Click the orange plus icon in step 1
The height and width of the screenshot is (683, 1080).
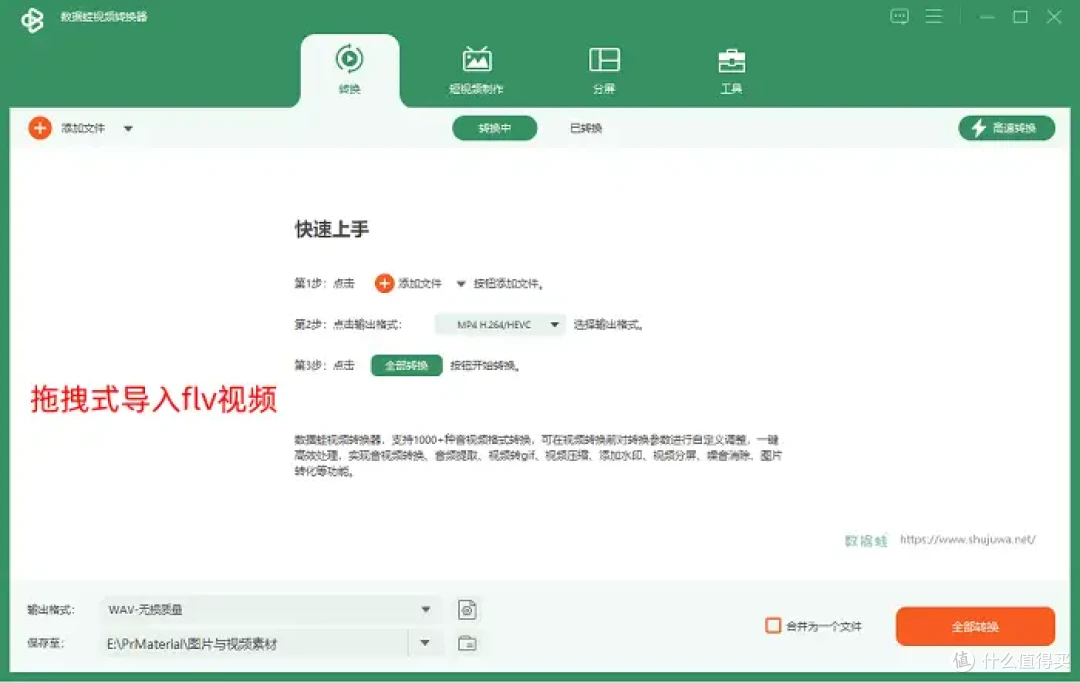click(384, 283)
